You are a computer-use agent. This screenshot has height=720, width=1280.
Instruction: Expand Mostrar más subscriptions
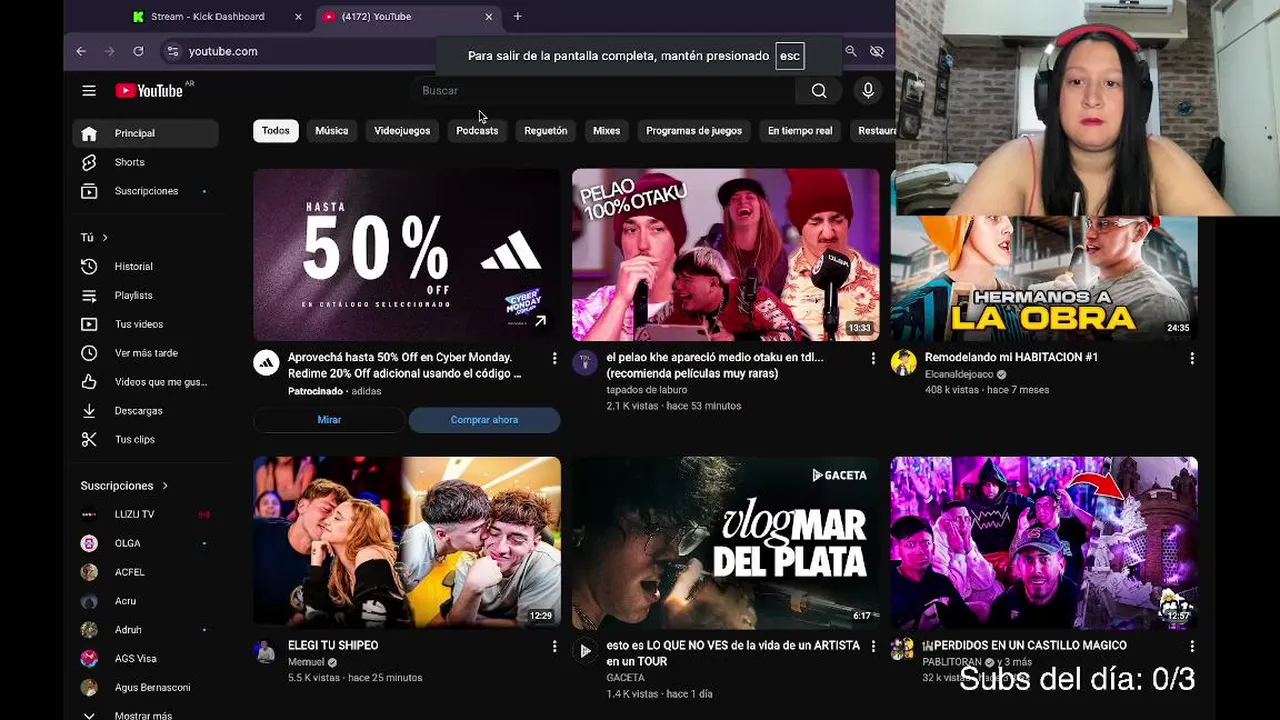click(146, 715)
